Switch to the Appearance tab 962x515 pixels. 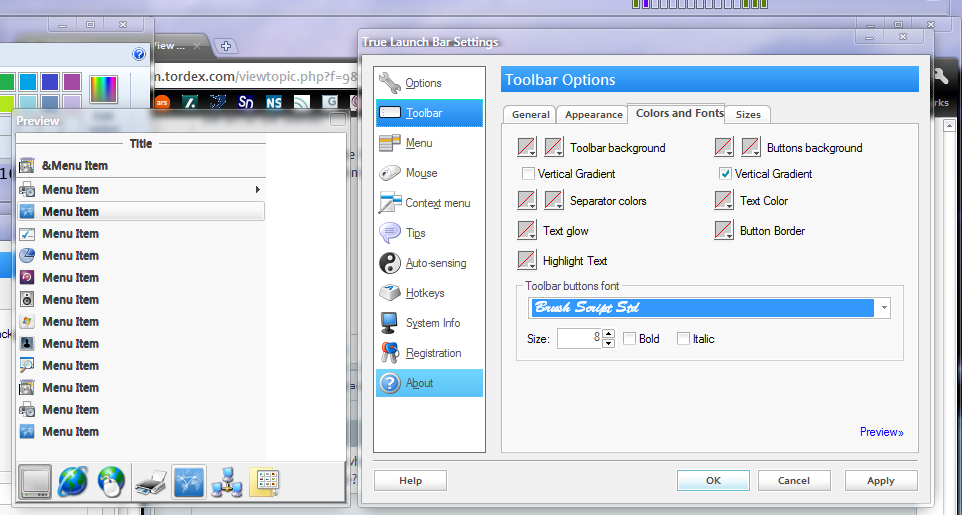[x=593, y=114]
